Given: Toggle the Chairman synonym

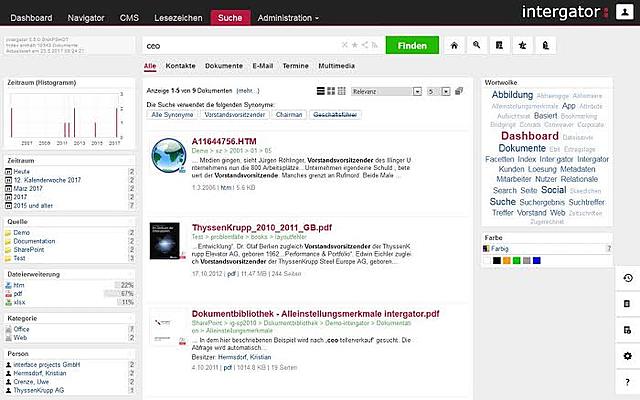Looking at the screenshot, I should [x=289, y=115].
